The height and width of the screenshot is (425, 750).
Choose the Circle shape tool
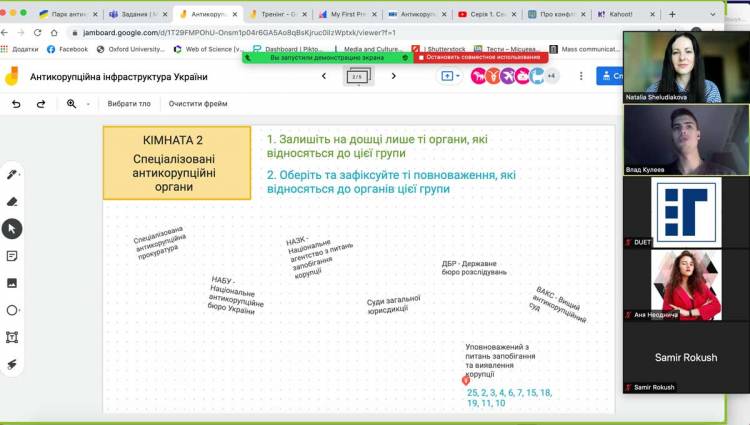click(x=12, y=310)
